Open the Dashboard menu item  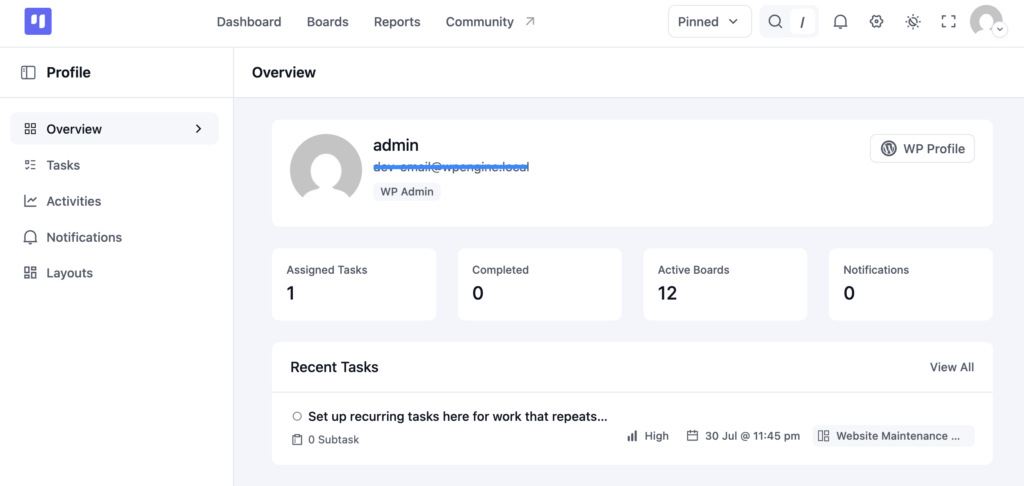(x=249, y=22)
